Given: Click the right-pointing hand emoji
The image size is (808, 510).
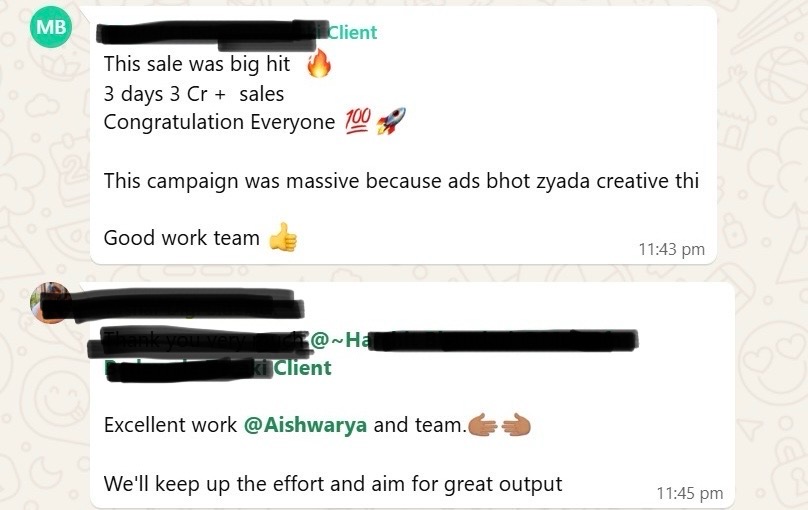Looking at the screenshot, I should pos(482,426).
